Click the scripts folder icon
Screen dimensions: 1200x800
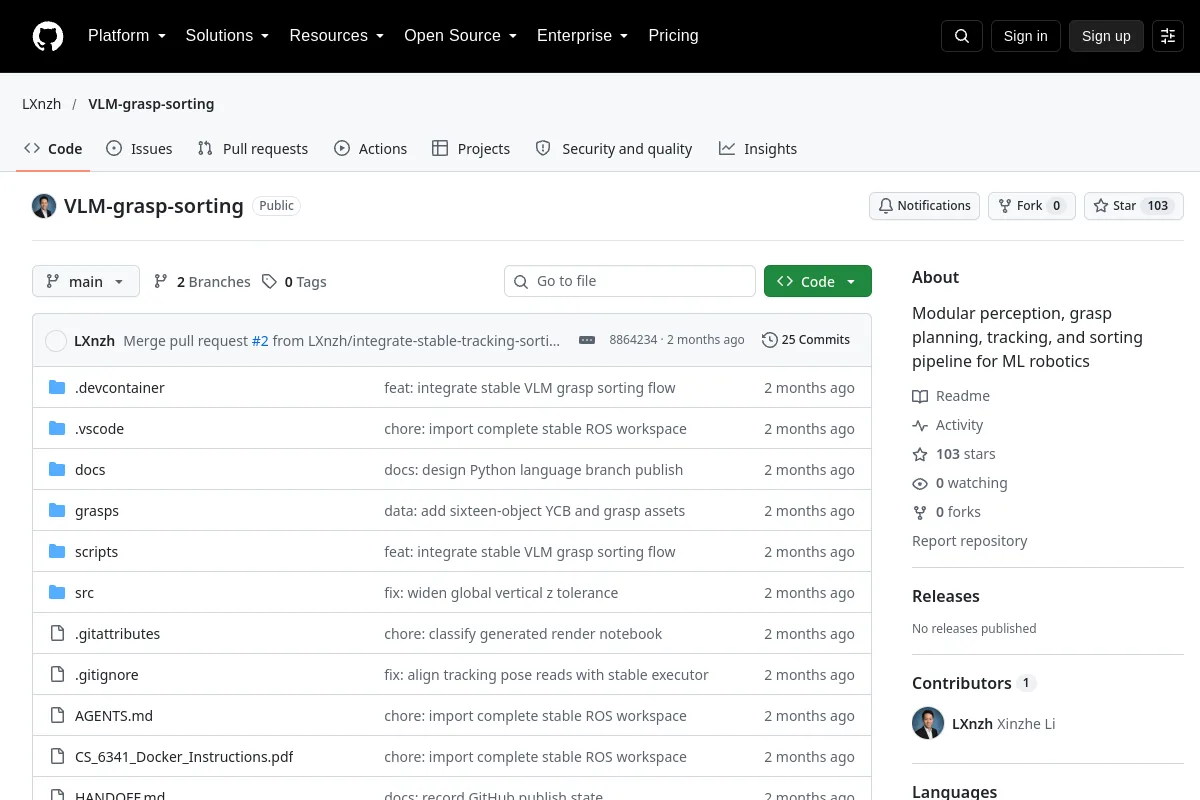57,552
